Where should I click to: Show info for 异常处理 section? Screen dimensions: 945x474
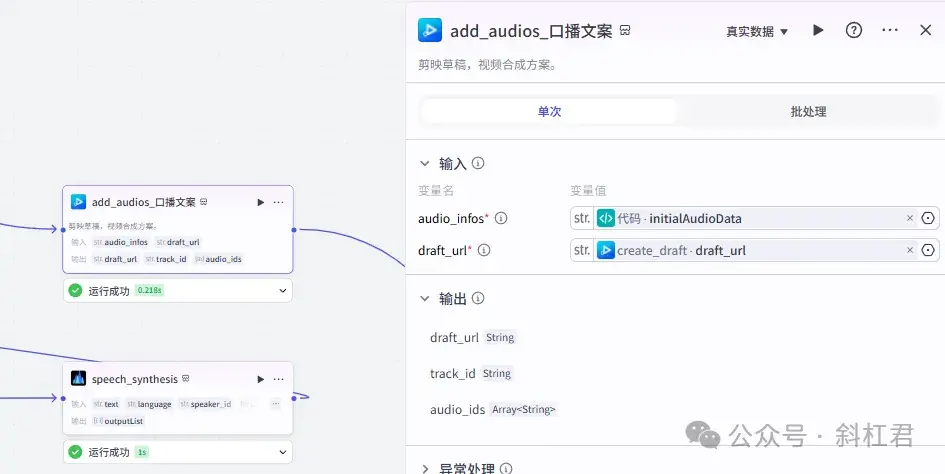point(506,469)
